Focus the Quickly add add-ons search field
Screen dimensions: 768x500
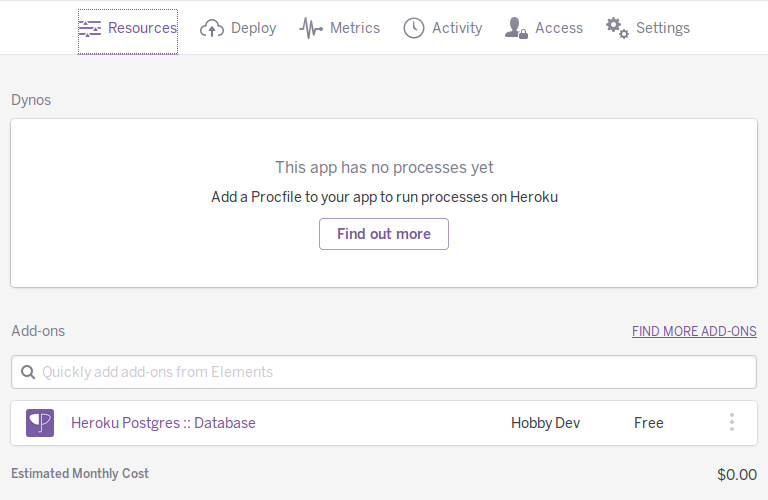[390, 372]
